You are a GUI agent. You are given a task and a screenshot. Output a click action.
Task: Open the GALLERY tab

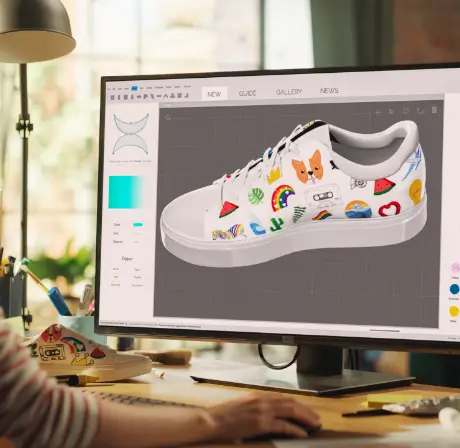point(289,92)
